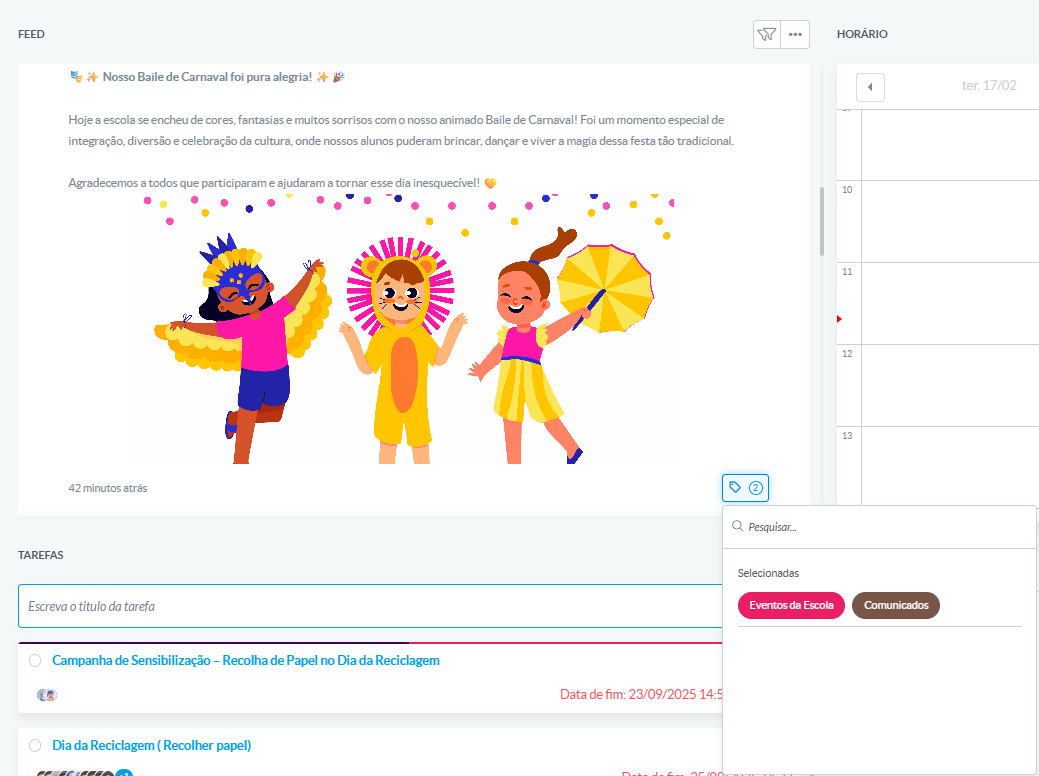The image size is (1039, 776).
Task: Select the 12 o'clock schedule slot
Action: point(950,386)
